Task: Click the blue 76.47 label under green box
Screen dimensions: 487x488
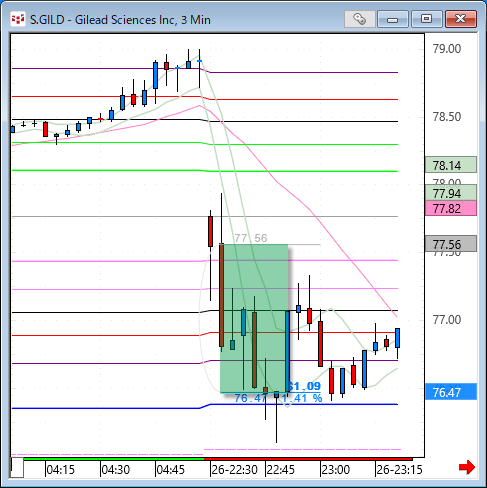Action: coord(251,398)
